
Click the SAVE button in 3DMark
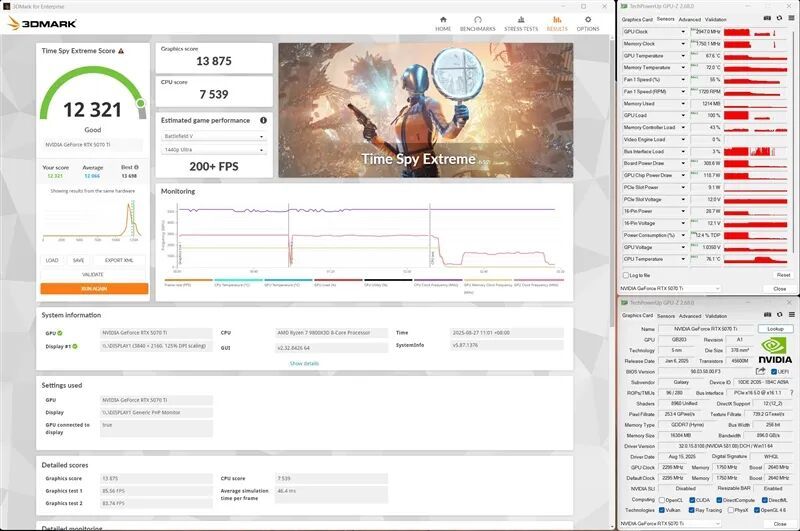[x=79, y=260]
